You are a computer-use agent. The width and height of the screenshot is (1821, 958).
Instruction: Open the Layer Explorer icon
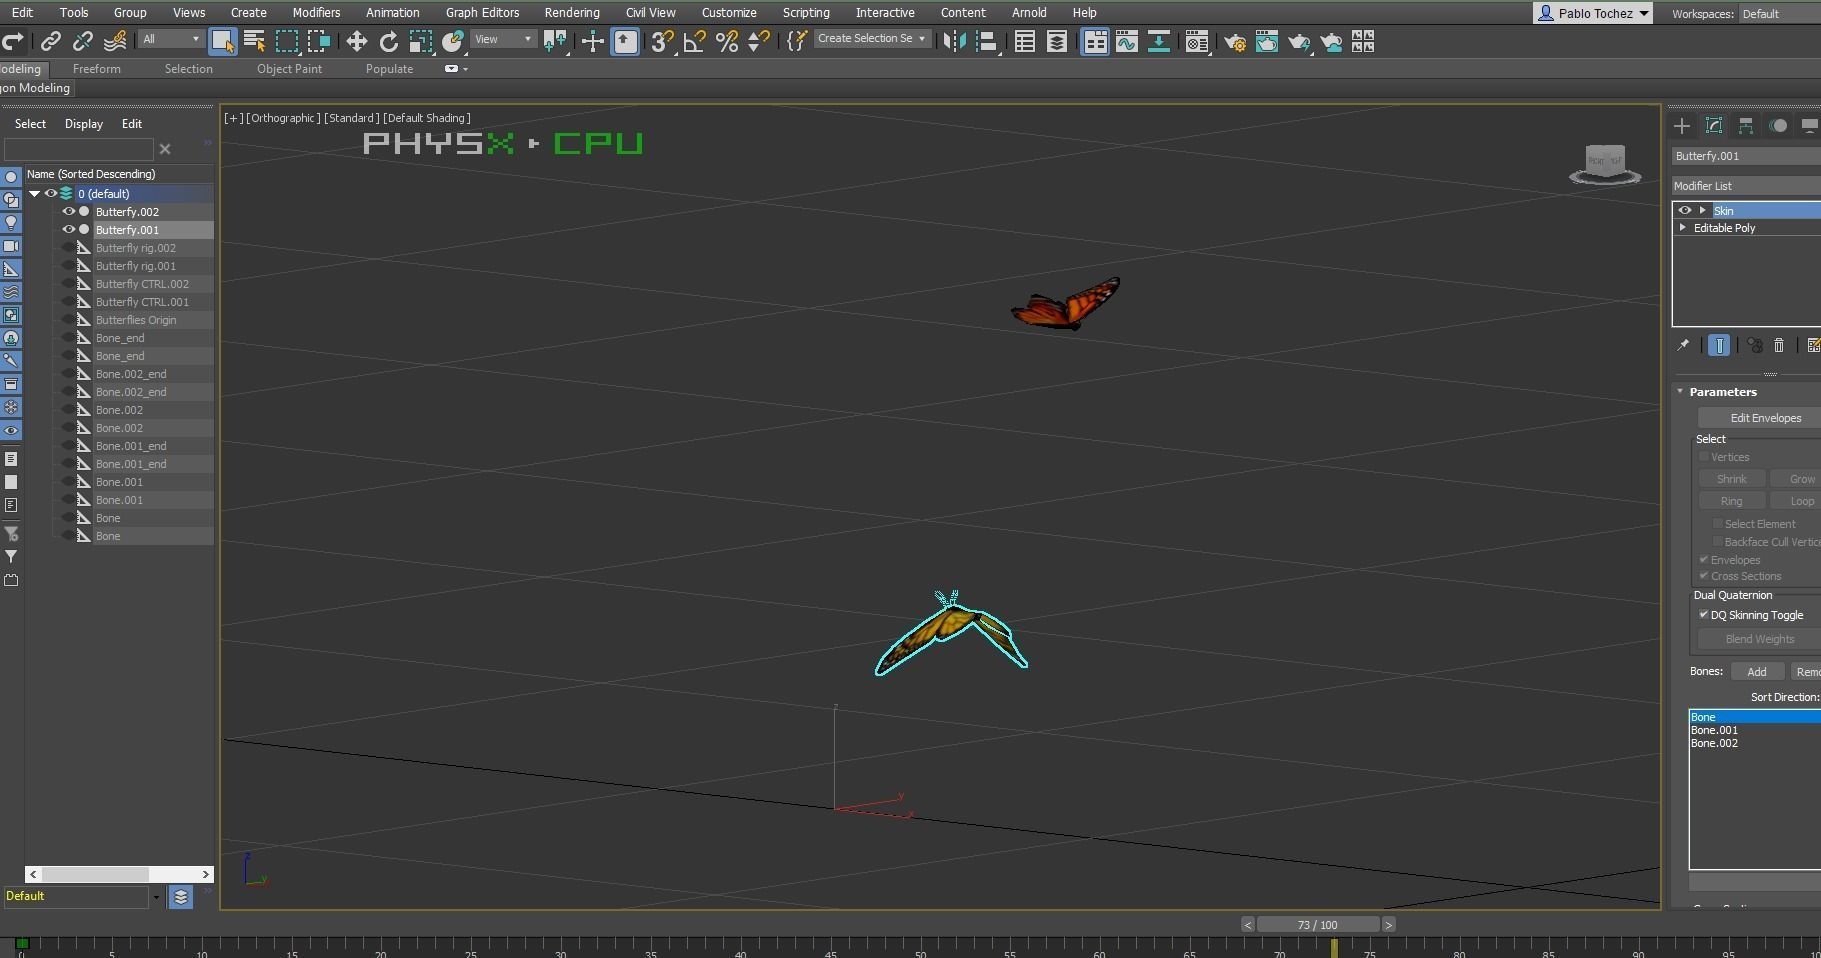[1057, 41]
